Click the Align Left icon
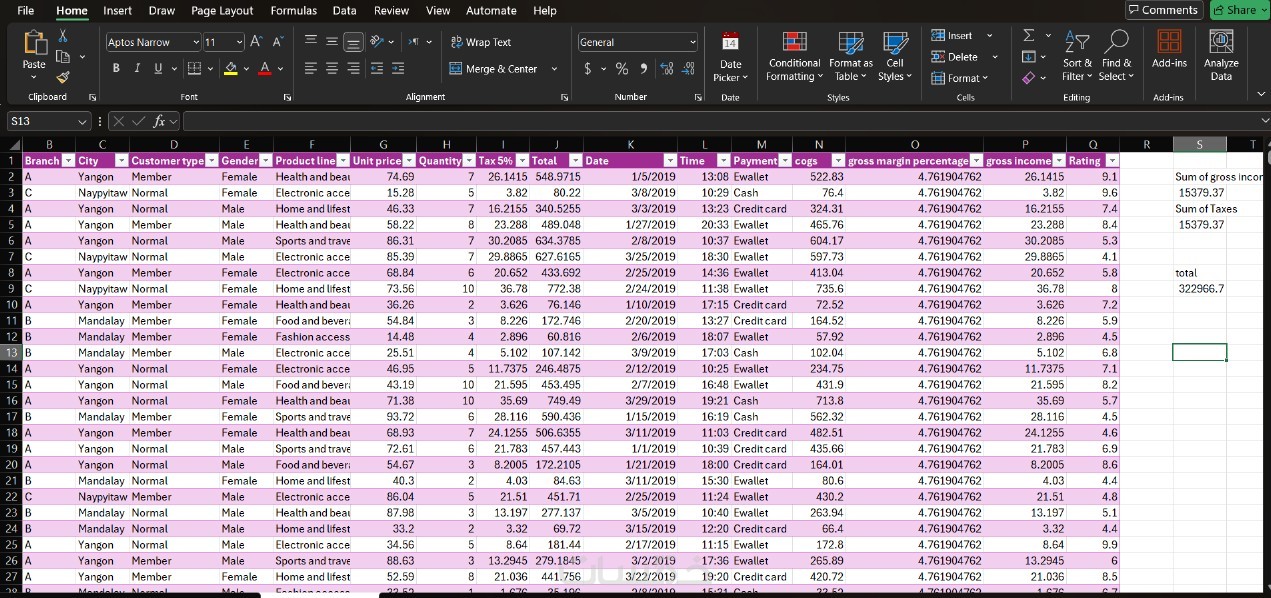1271x598 pixels. point(310,68)
